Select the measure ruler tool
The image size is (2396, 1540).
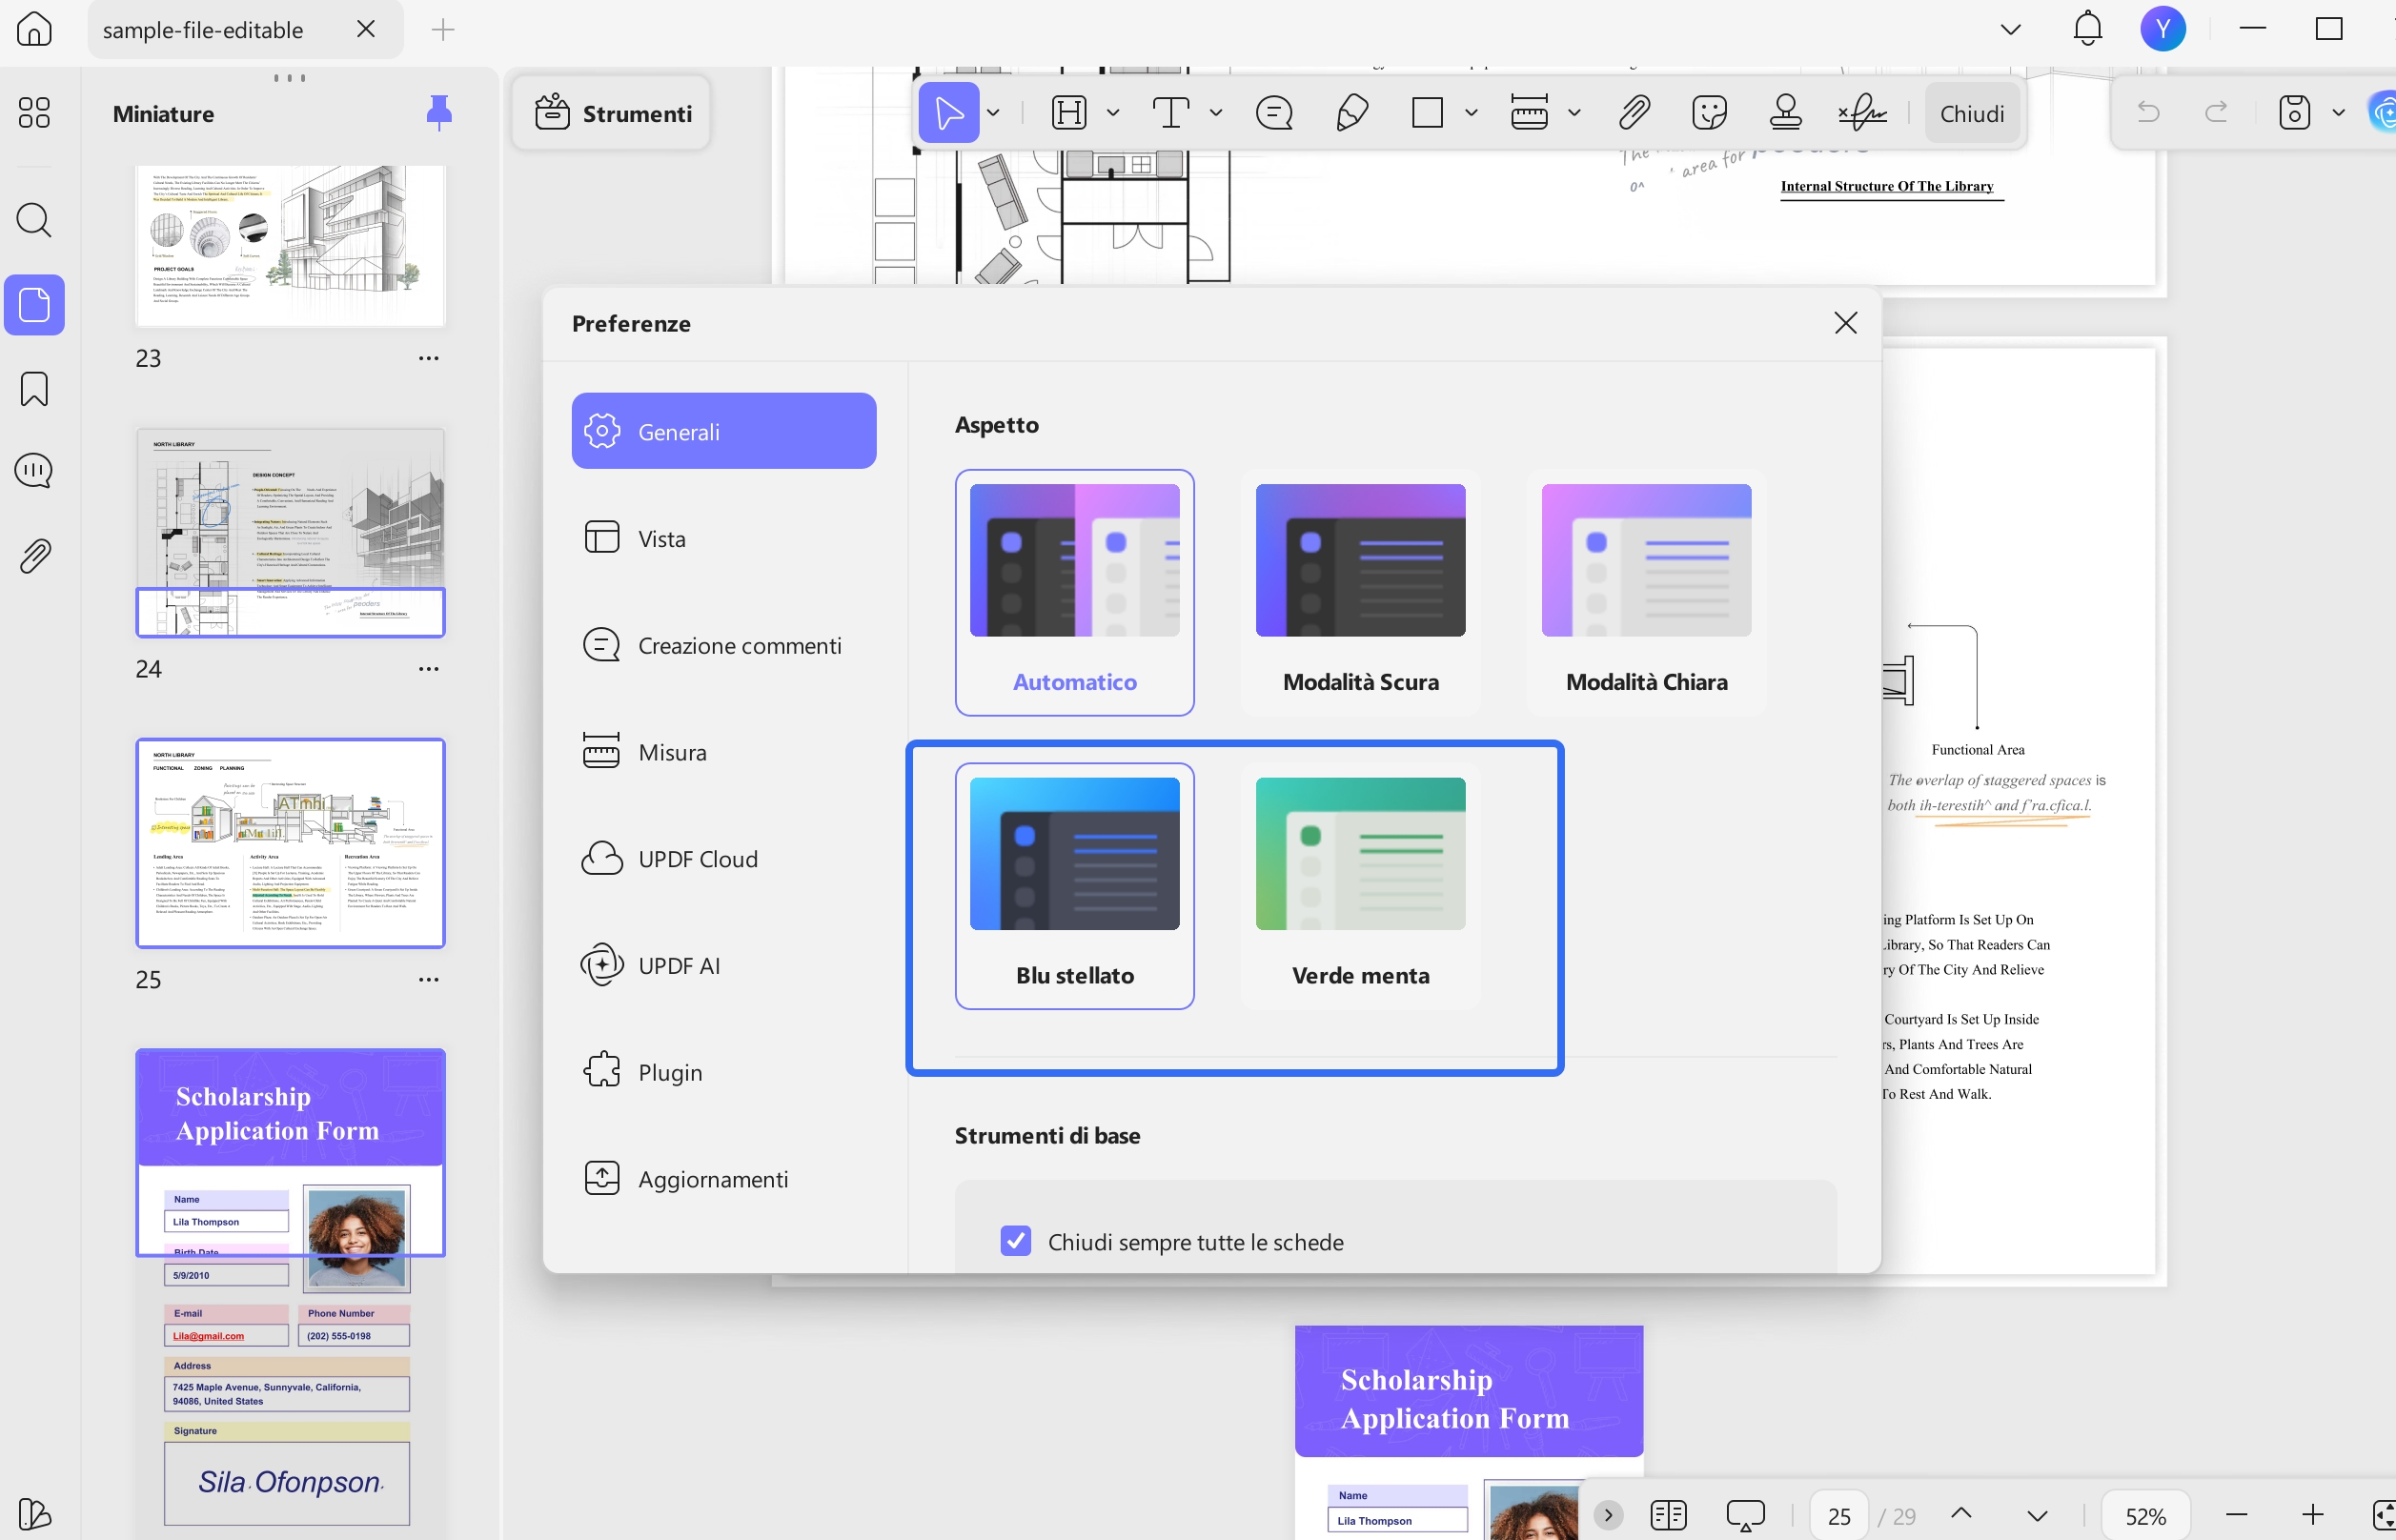coord(1529,113)
